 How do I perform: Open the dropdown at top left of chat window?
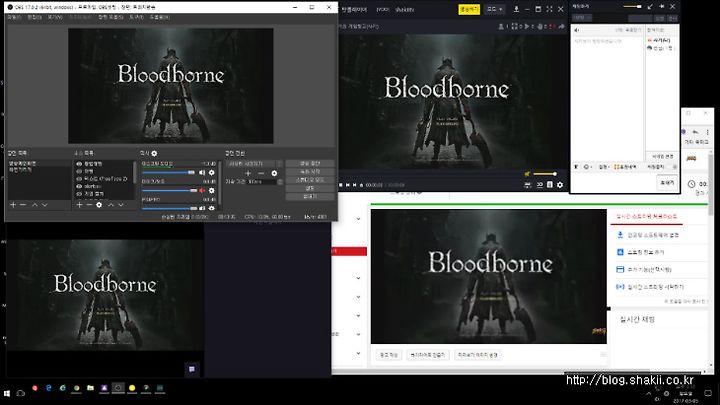(582, 18)
